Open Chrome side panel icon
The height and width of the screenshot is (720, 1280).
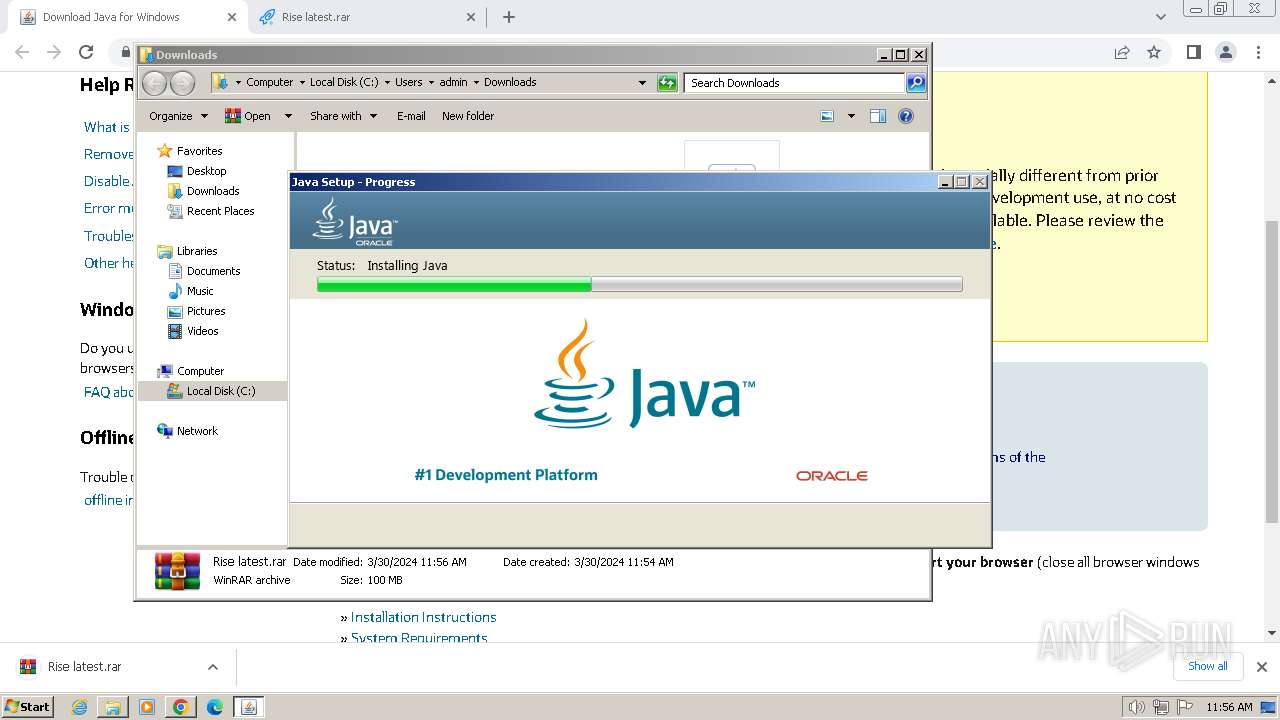click(1193, 52)
